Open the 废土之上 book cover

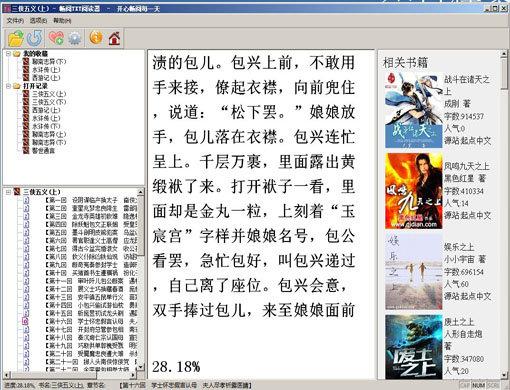click(414, 347)
